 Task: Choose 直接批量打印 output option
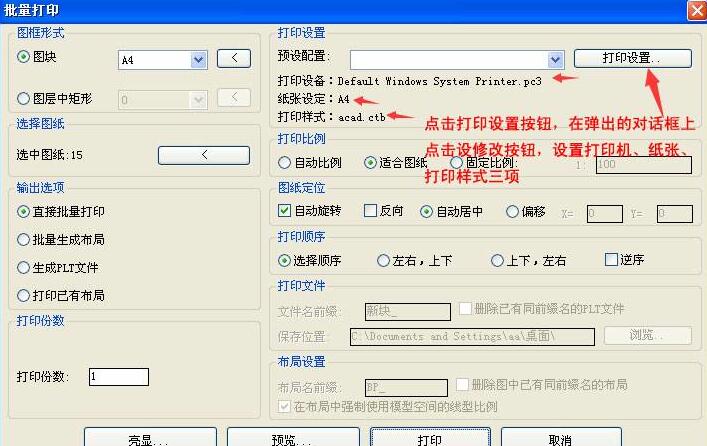[x=23, y=212]
